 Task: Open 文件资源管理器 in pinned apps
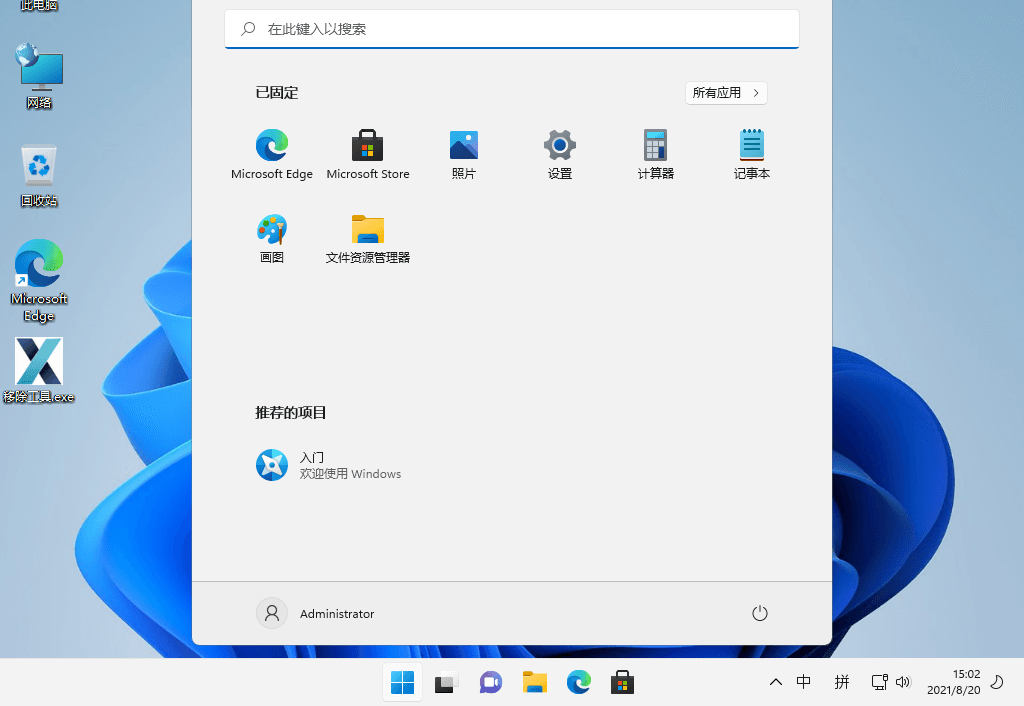click(x=368, y=238)
